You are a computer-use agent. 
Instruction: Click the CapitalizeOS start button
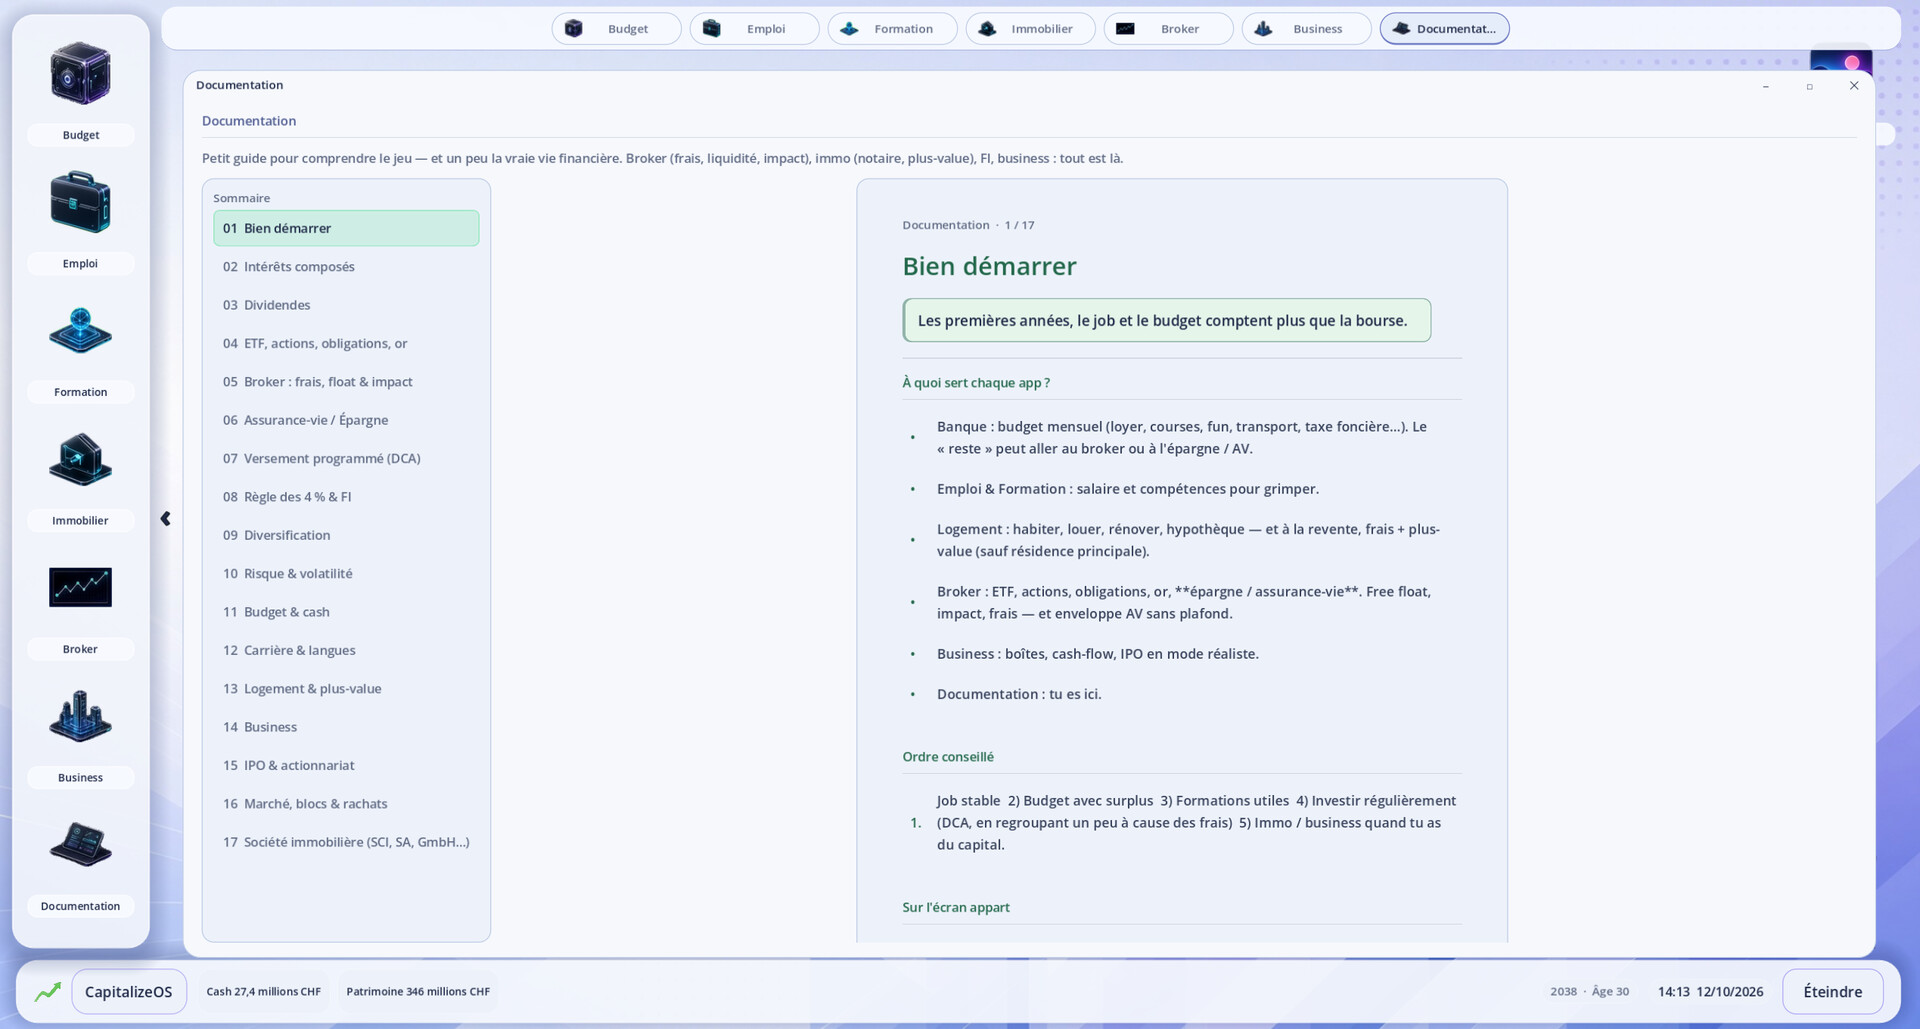tap(129, 992)
